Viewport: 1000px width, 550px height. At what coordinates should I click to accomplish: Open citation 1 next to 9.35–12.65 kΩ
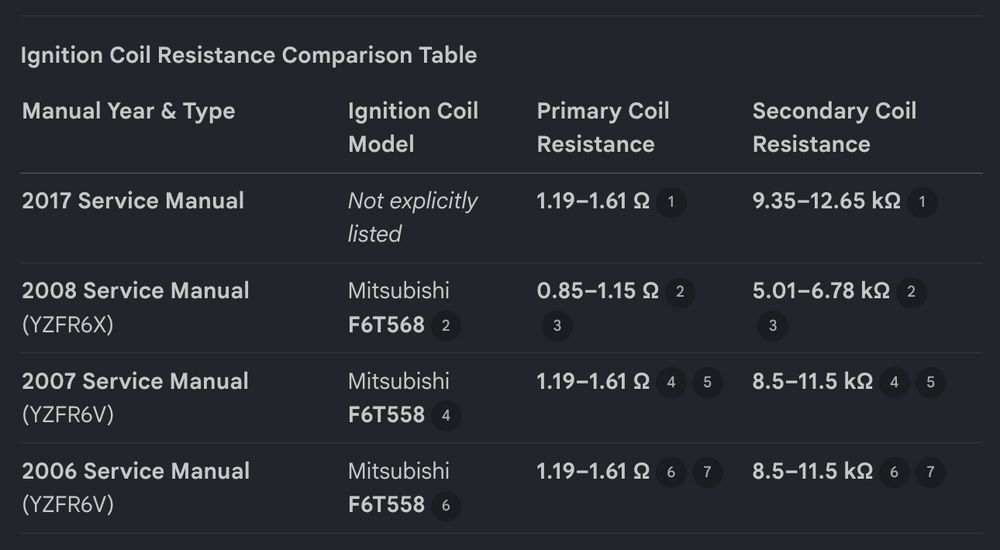coord(922,202)
